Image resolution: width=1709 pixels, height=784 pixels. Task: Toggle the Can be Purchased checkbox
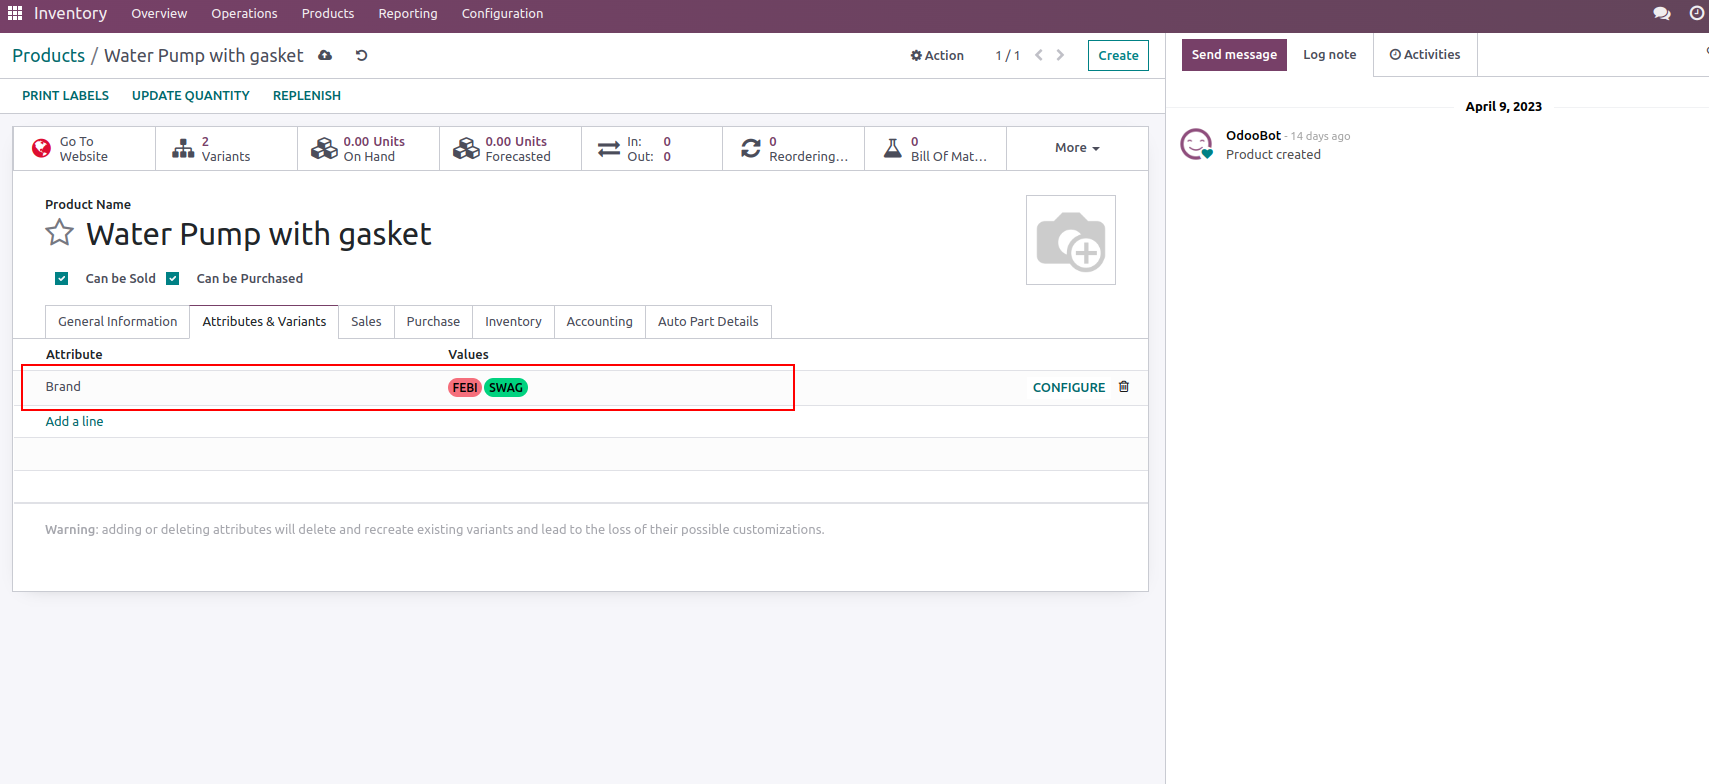click(173, 279)
